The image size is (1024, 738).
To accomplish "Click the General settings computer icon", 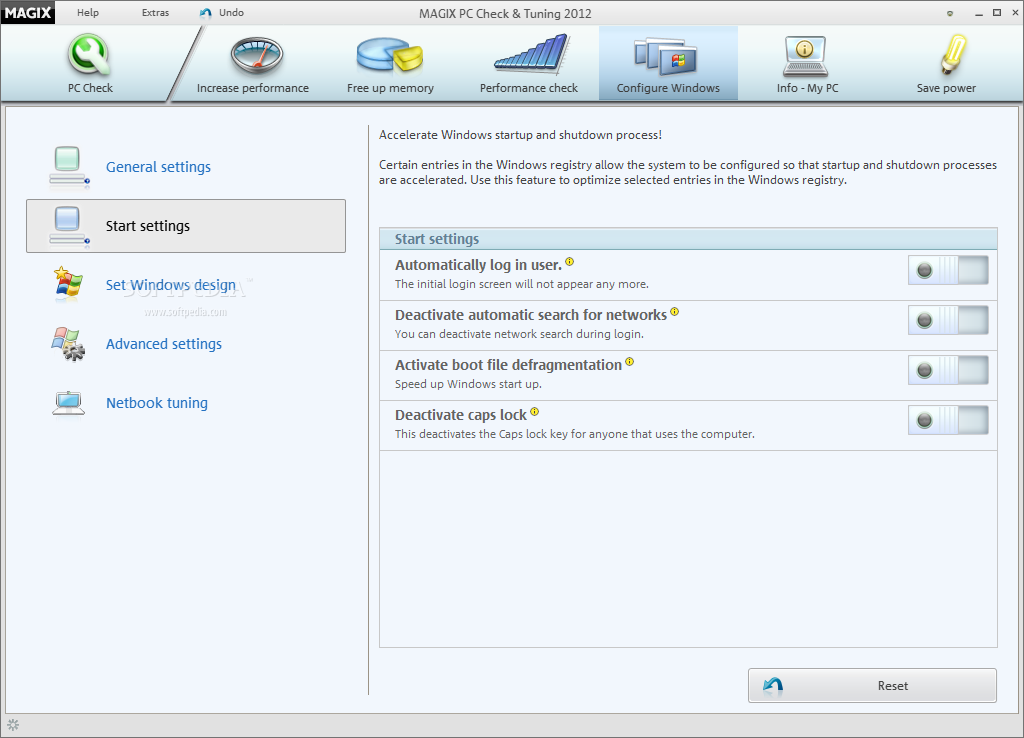I will (69, 167).
